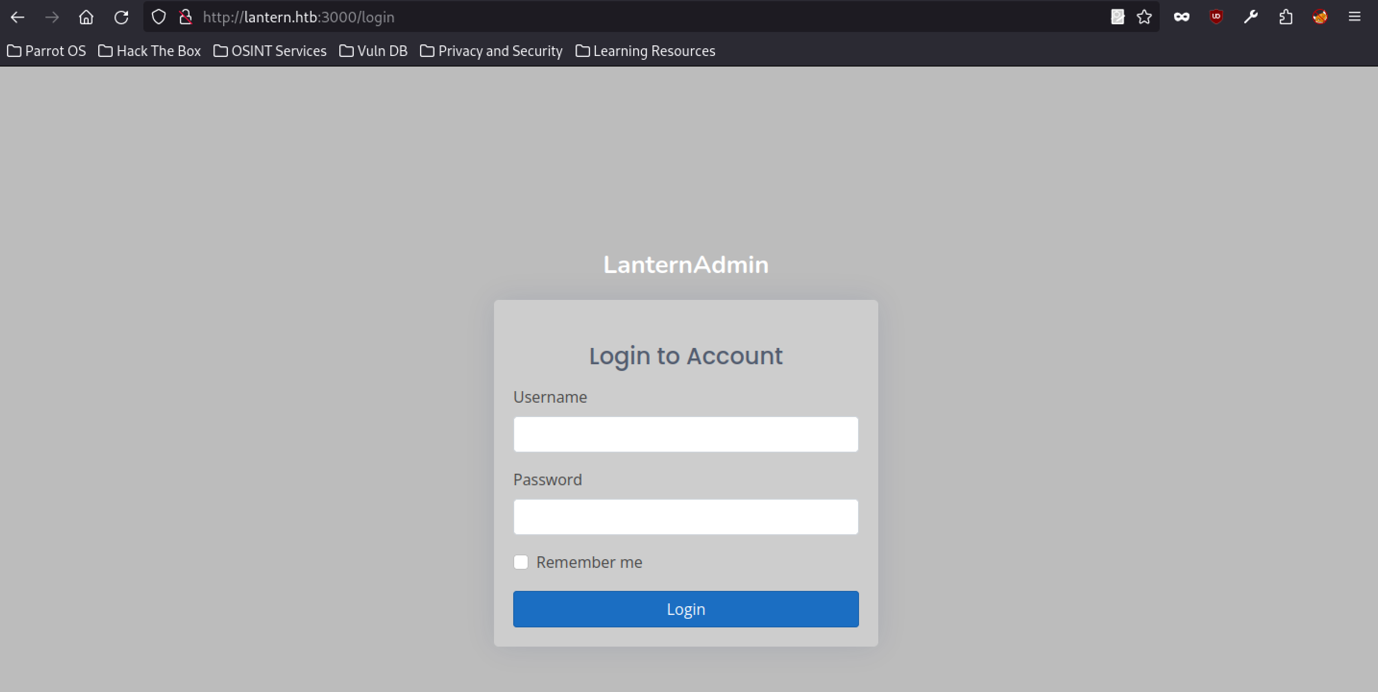This screenshot has width=1378, height=692.
Task: Bookmark this page with star
Action: [x=1144, y=17]
